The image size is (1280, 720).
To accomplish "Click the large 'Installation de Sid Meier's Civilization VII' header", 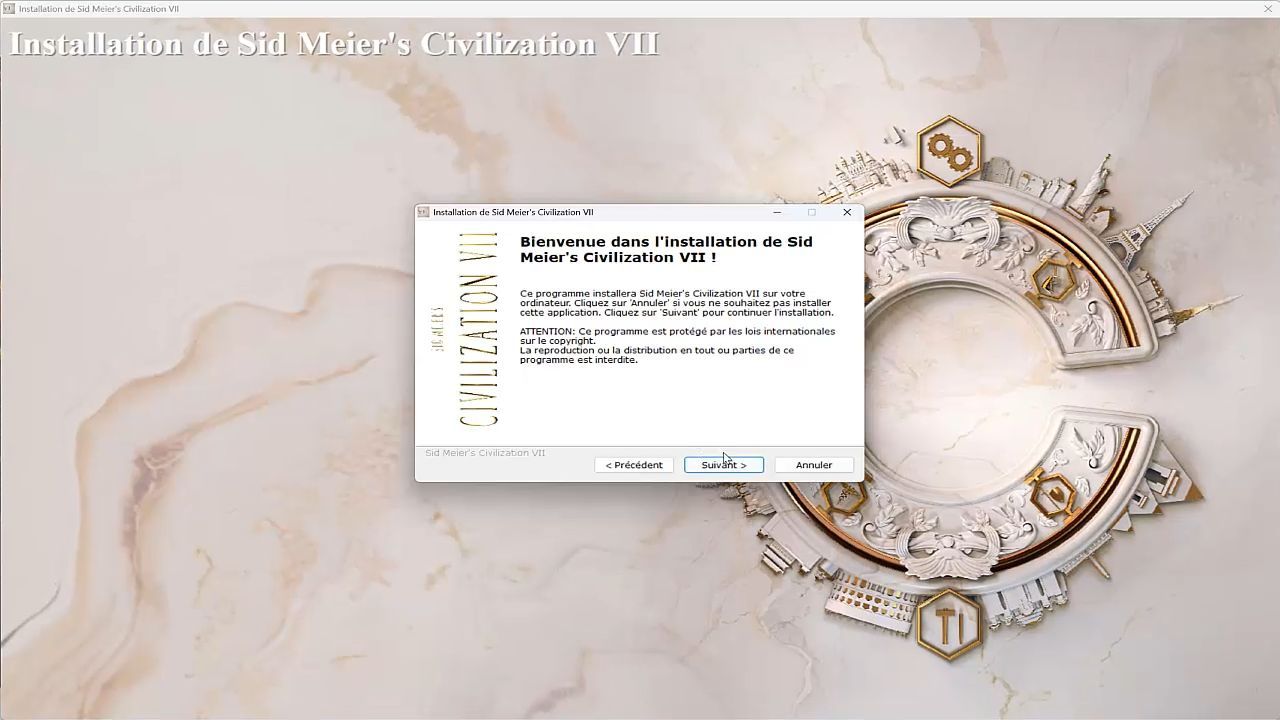I will coord(334,44).
